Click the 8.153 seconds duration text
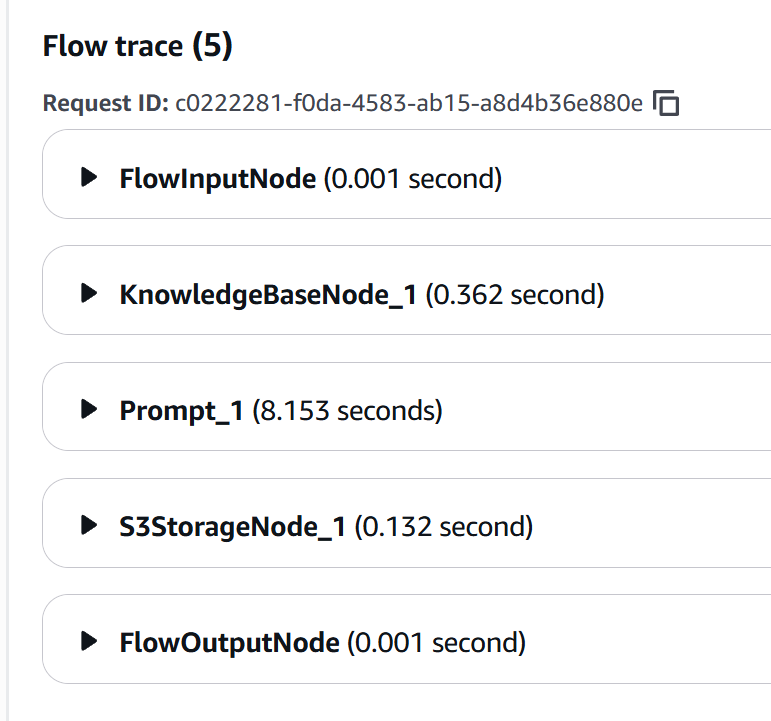Image resolution: width=771 pixels, height=721 pixels. click(x=347, y=410)
